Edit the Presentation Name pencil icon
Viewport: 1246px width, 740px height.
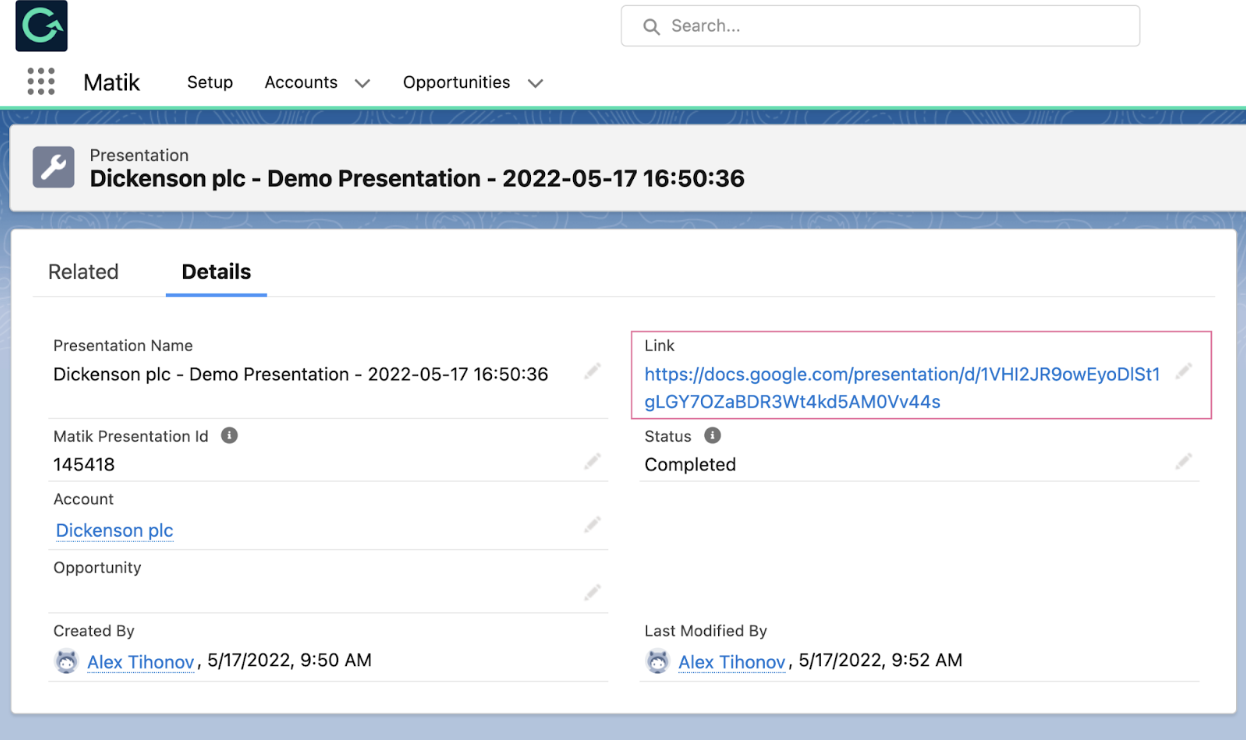coord(593,371)
